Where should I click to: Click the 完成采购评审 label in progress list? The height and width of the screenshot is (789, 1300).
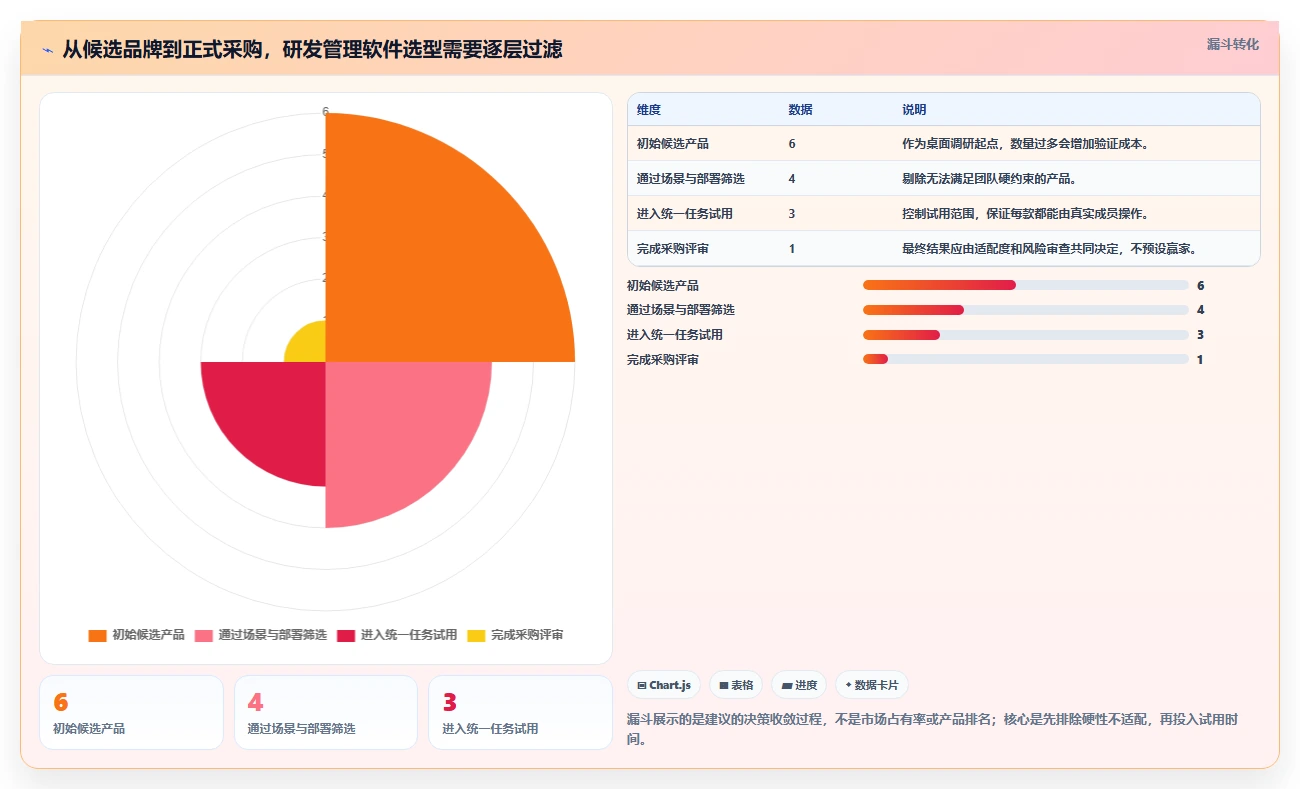pyautogui.click(x=663, y=360)
